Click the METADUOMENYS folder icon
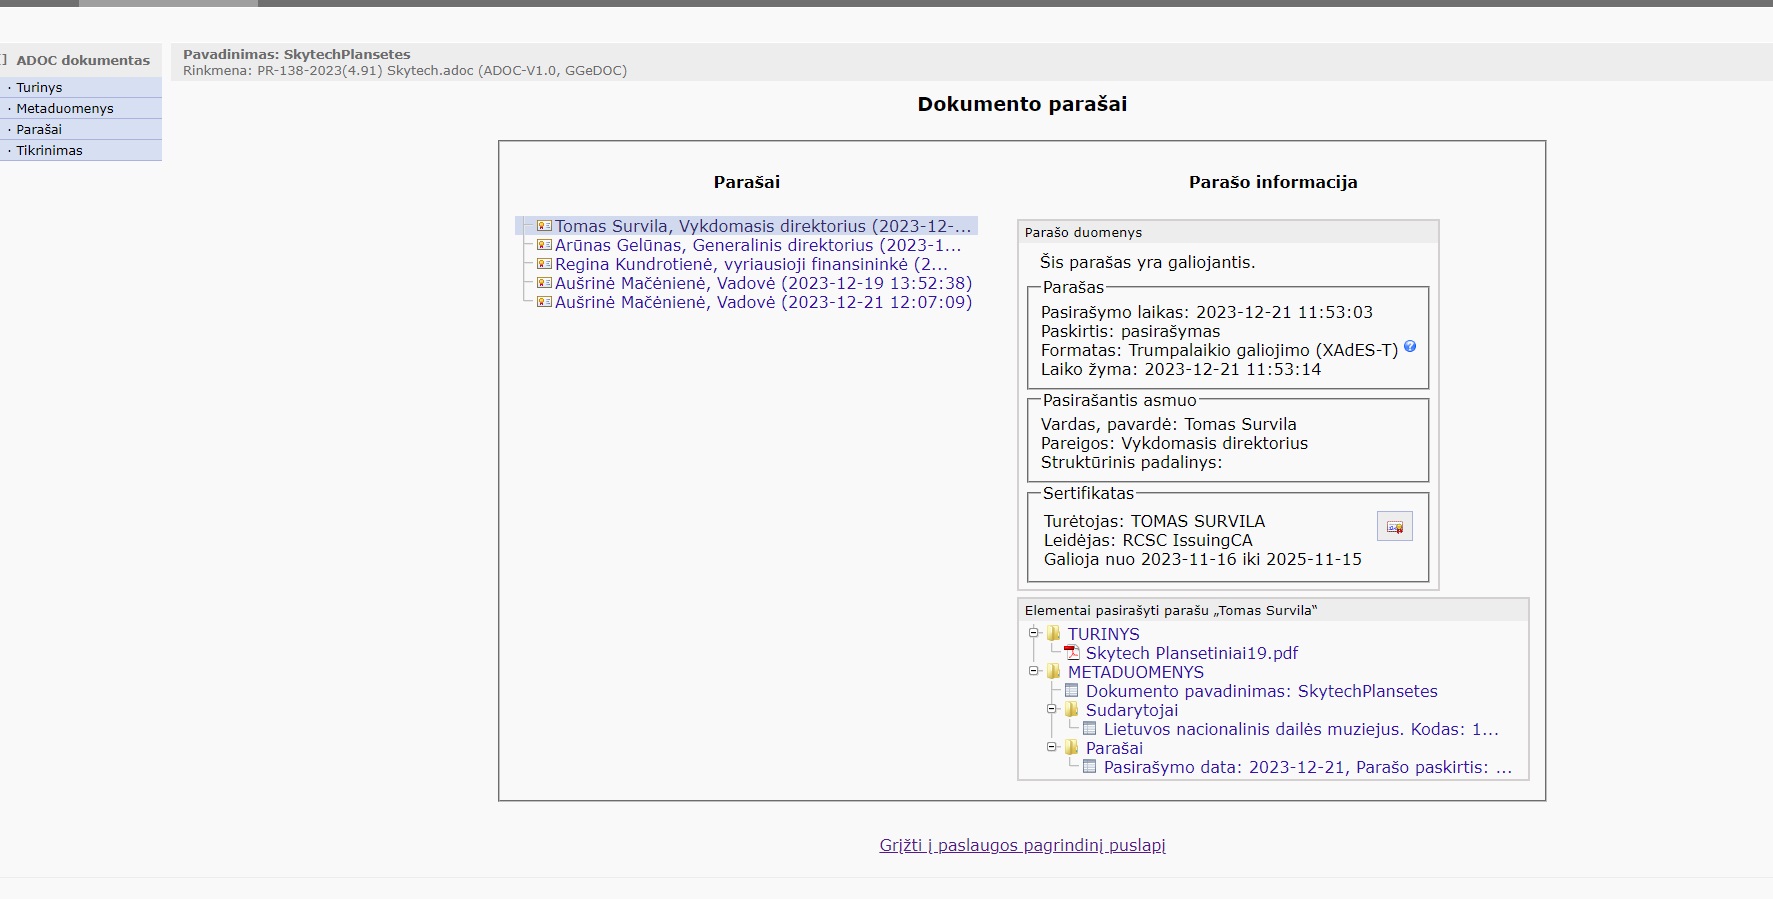Screen dimensions: 1773x899 [1053, 672]
